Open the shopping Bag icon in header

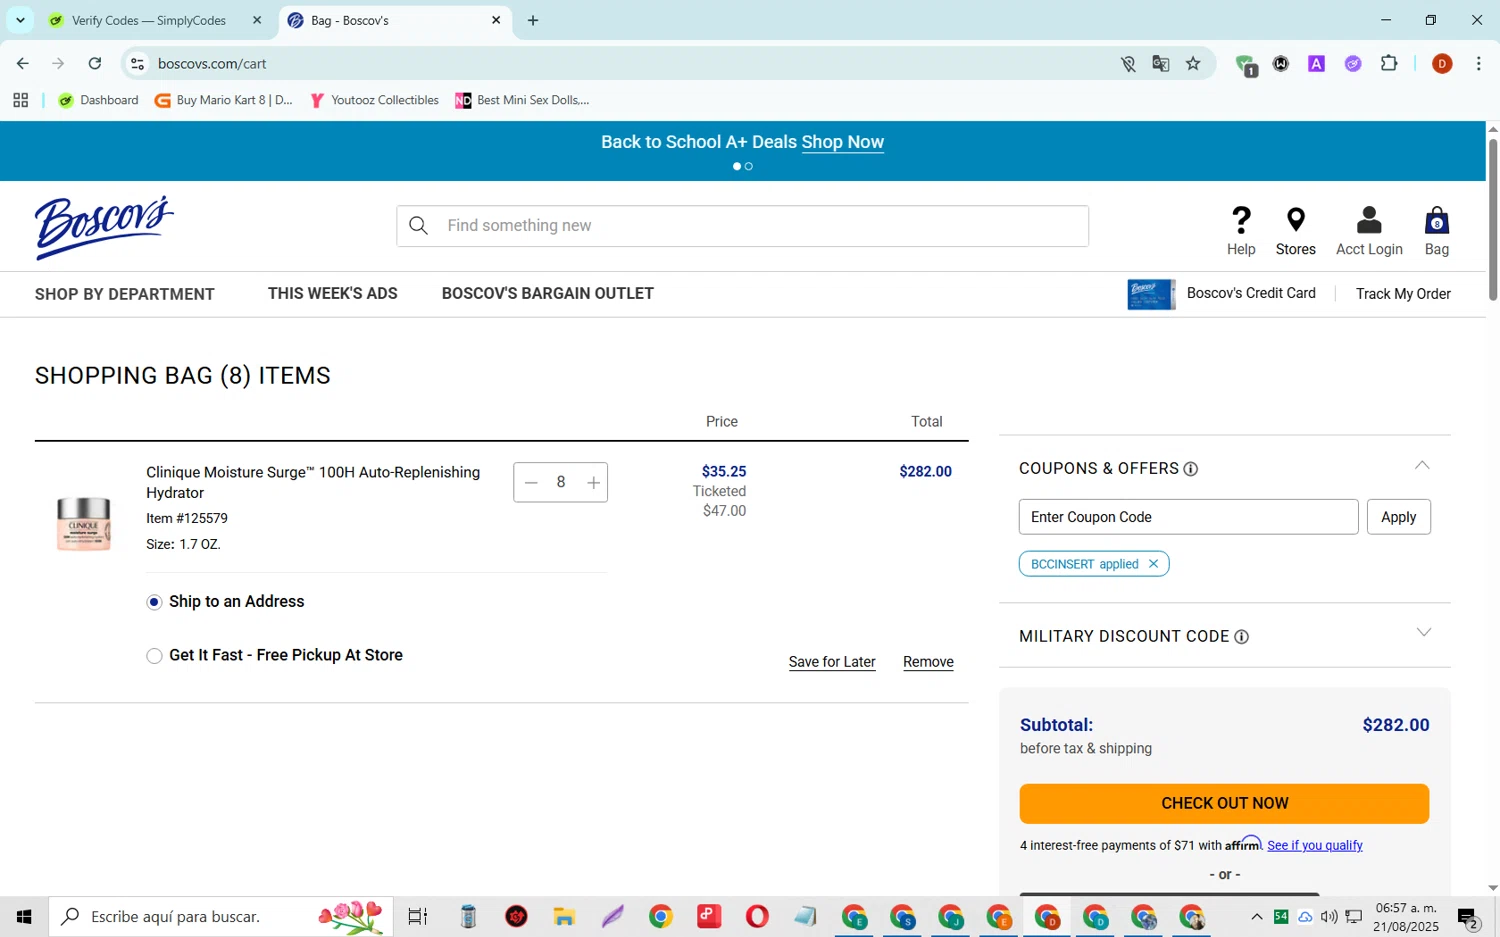[x=1437, y=220]
